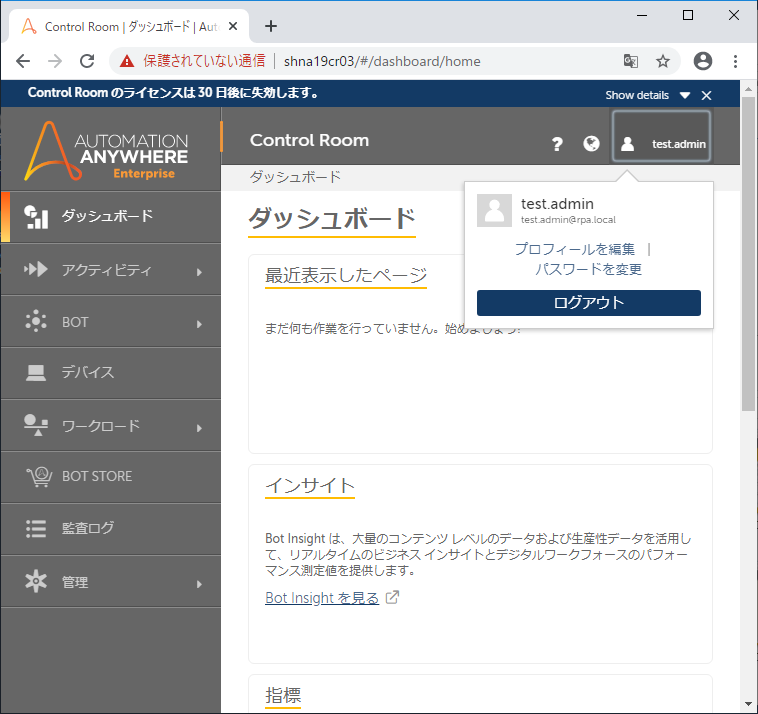
Task: Click the プロフィールを編集 link
Action: [575, 249]
